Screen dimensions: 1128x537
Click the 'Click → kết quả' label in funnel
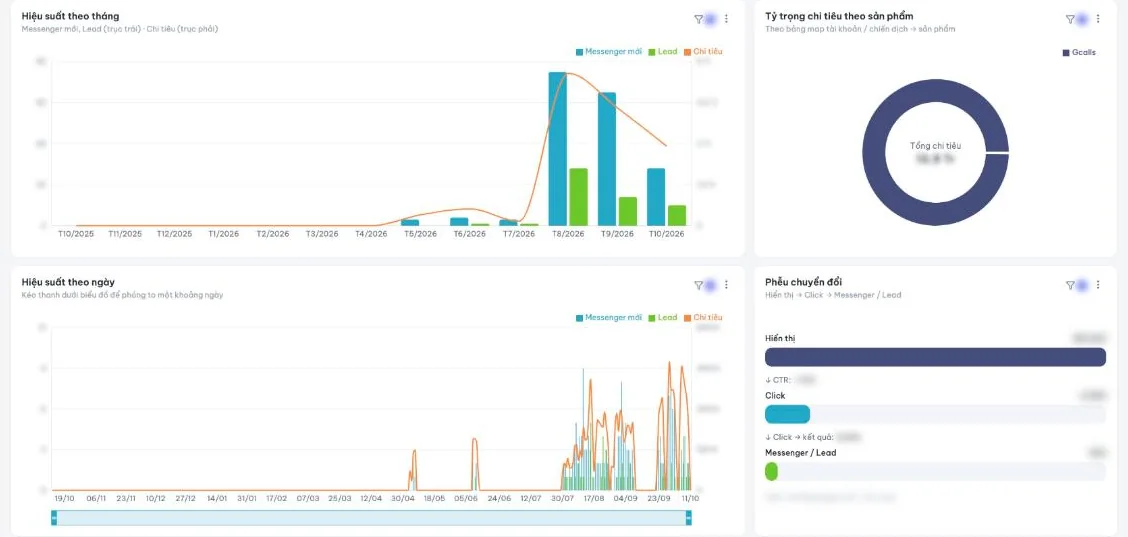799,437
